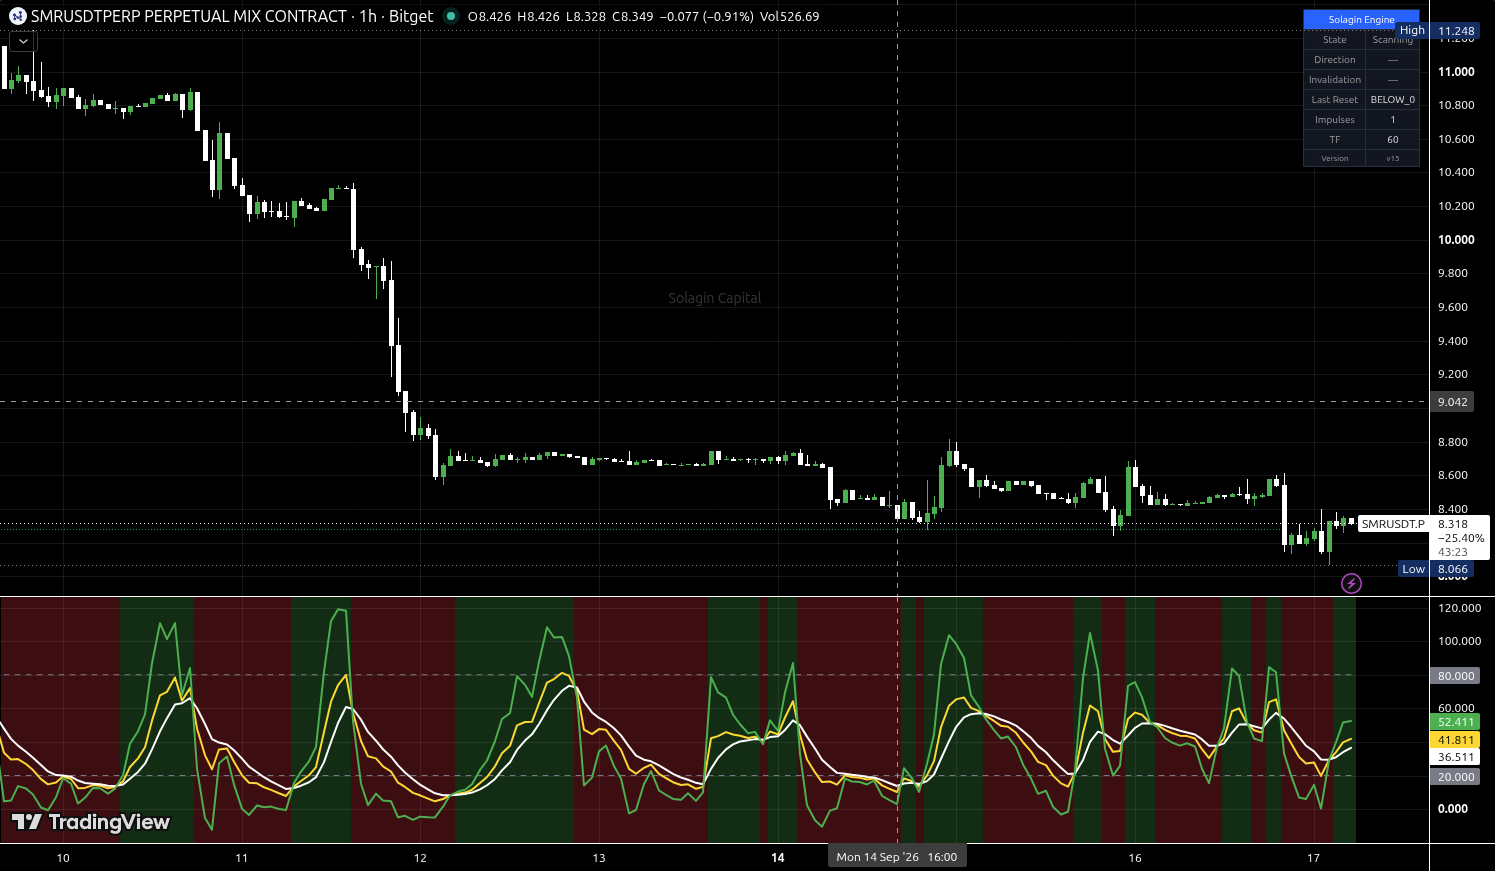This screenshot has height=871, width=1495.
Task: Collapse the chart legend with chevron
Action: tap(23, 41)
